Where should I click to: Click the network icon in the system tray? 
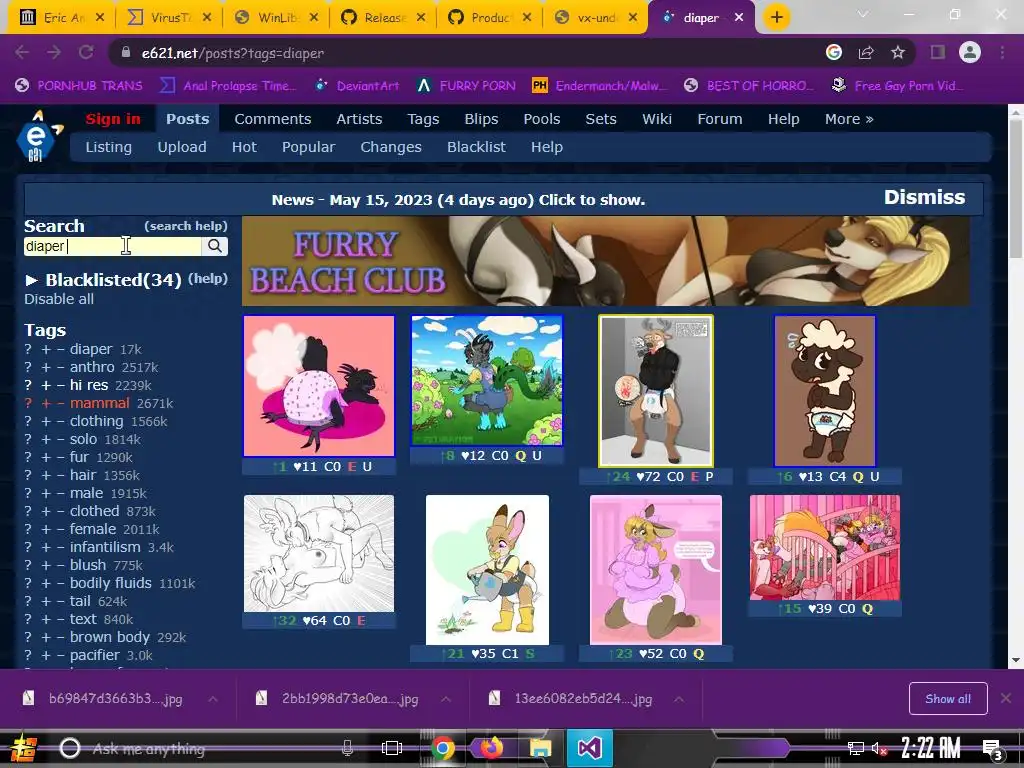click(x=856, y=749)
